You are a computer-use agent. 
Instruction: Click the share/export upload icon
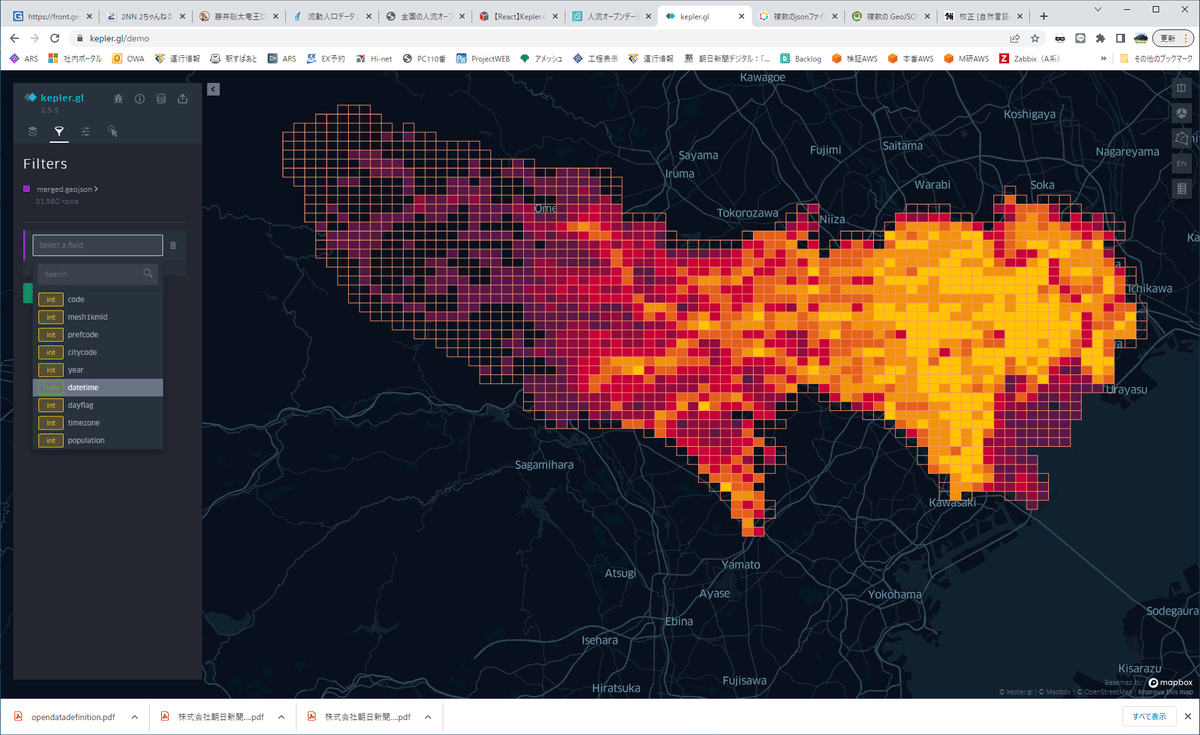(x=182, y=99)
